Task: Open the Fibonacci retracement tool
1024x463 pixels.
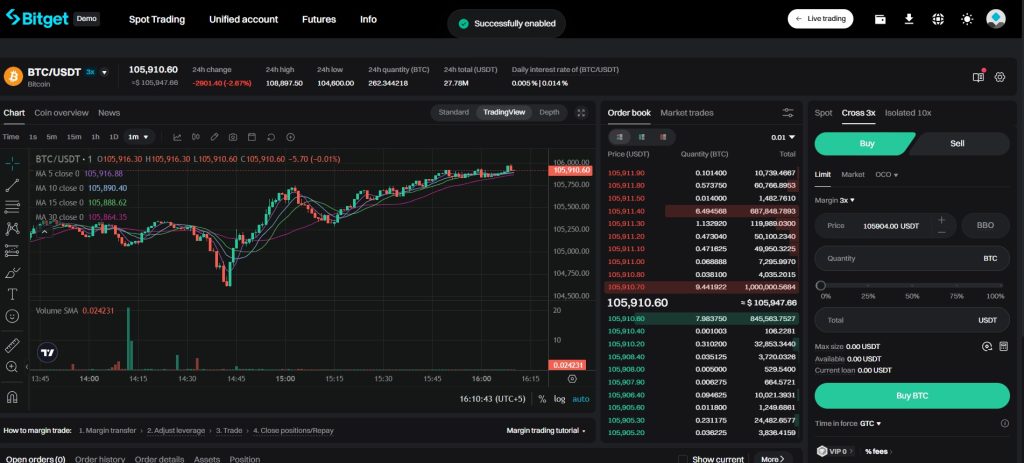Action: pos(12,207)
